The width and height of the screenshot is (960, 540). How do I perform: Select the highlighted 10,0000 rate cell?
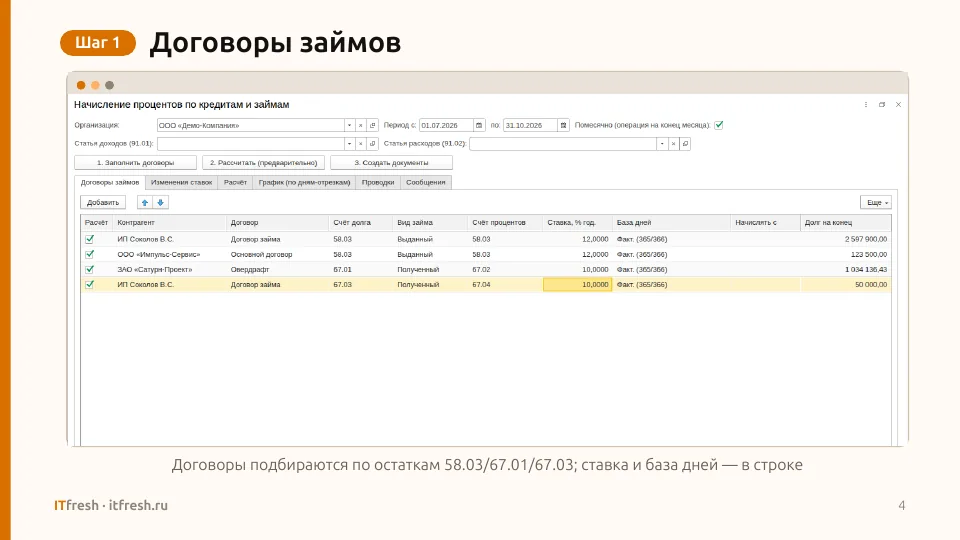pos(577,285)
